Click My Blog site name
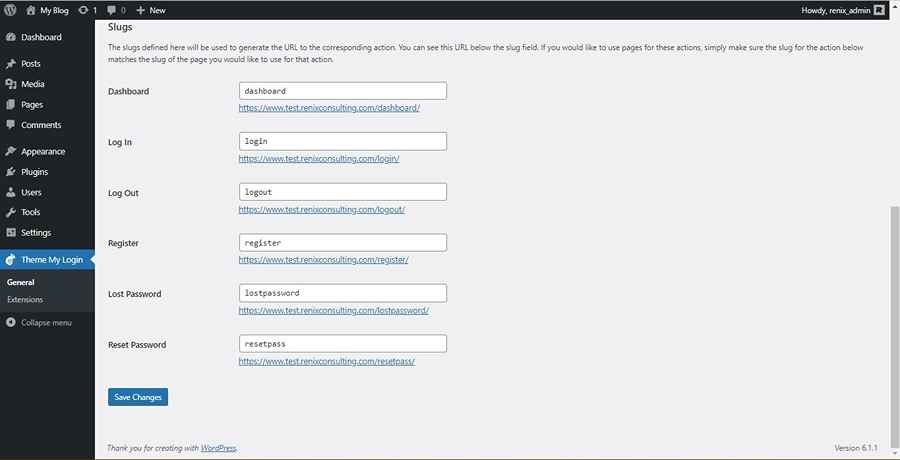Image resolution: width=900 pixels, height=460 pixels. click(54, 10)
